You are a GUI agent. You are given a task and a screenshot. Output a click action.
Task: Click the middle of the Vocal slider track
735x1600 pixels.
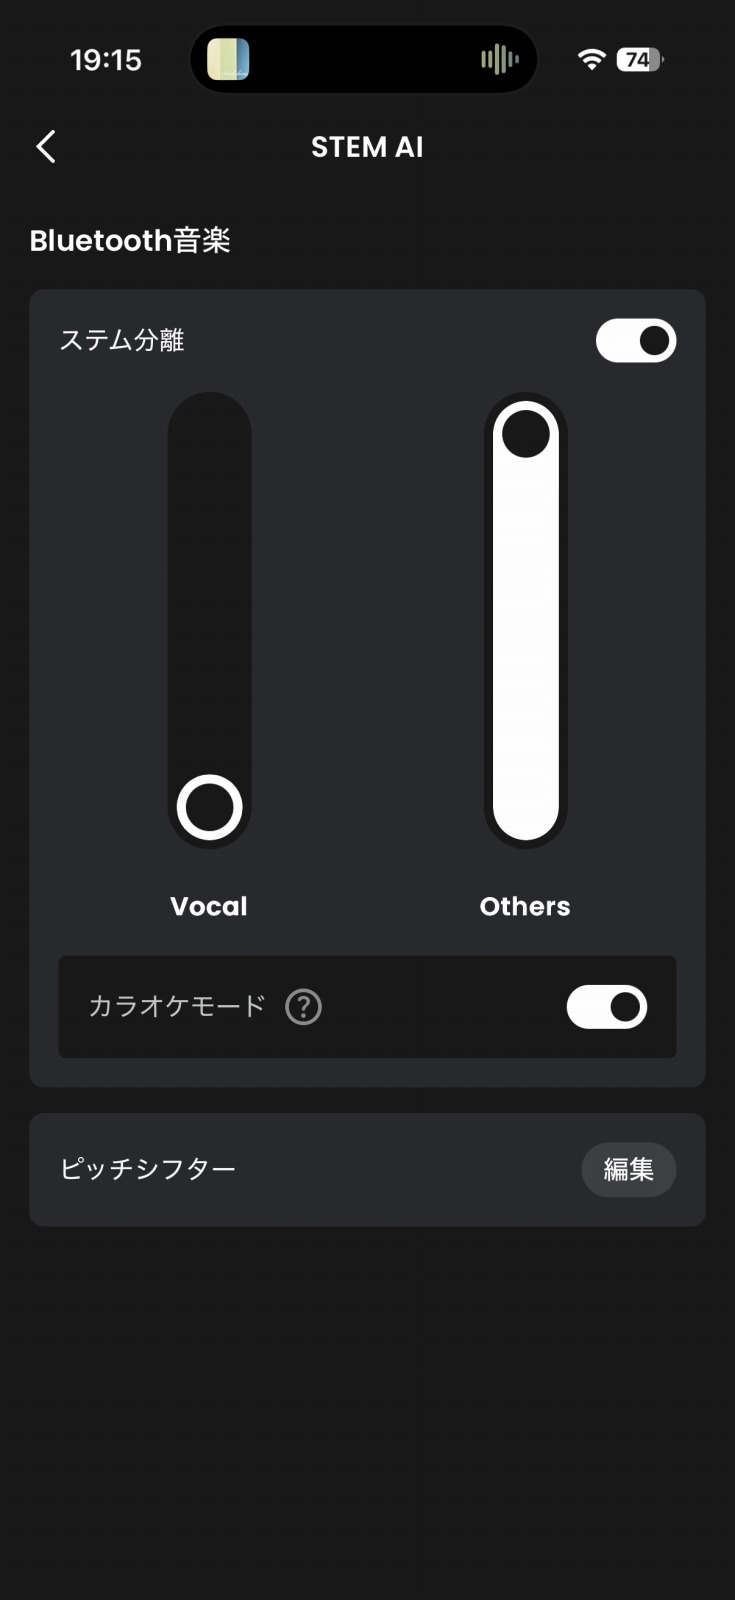(x=210, y=620)
